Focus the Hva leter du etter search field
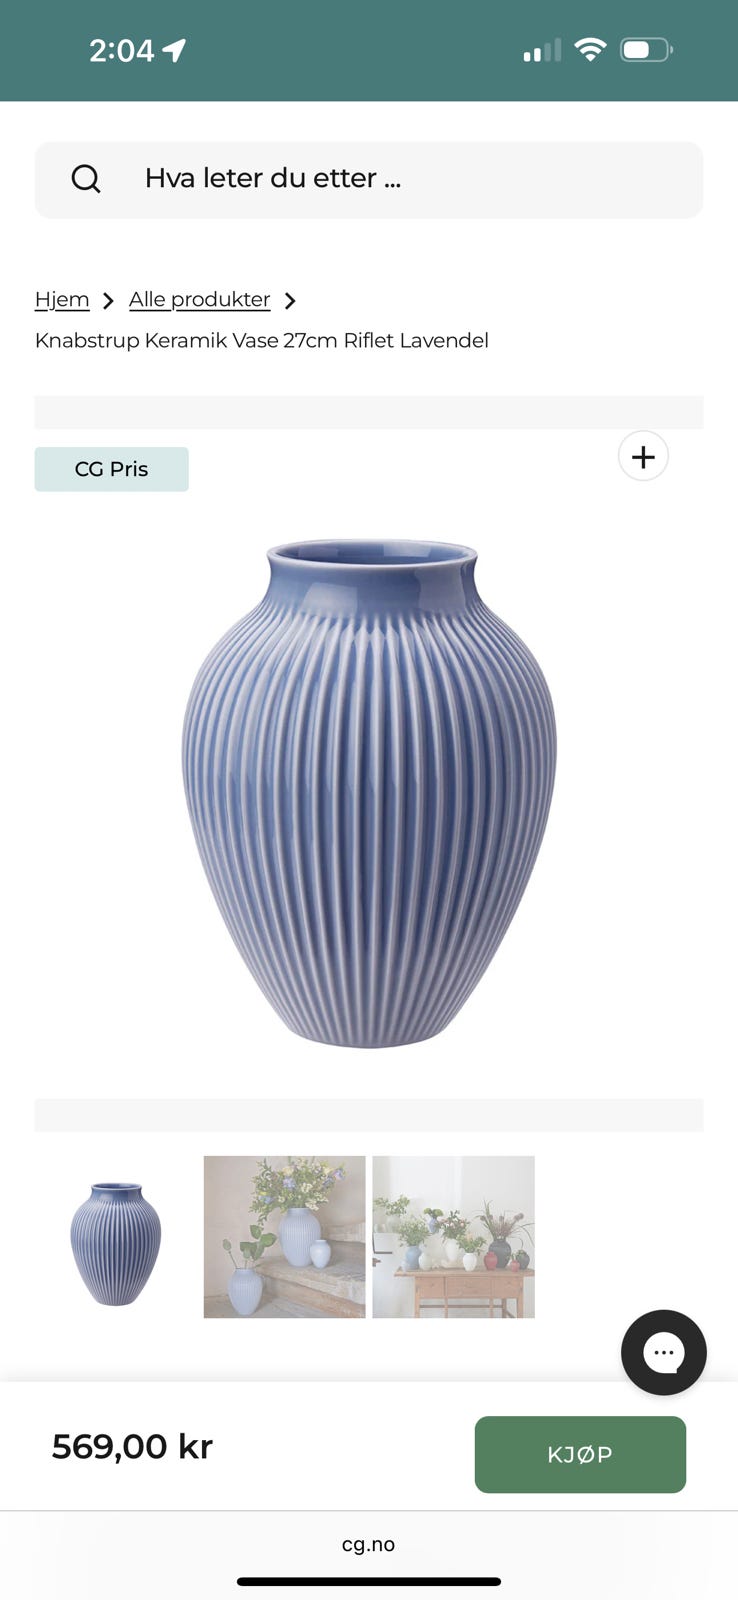This screenshot has height=1600, width=738. (369, 179)
